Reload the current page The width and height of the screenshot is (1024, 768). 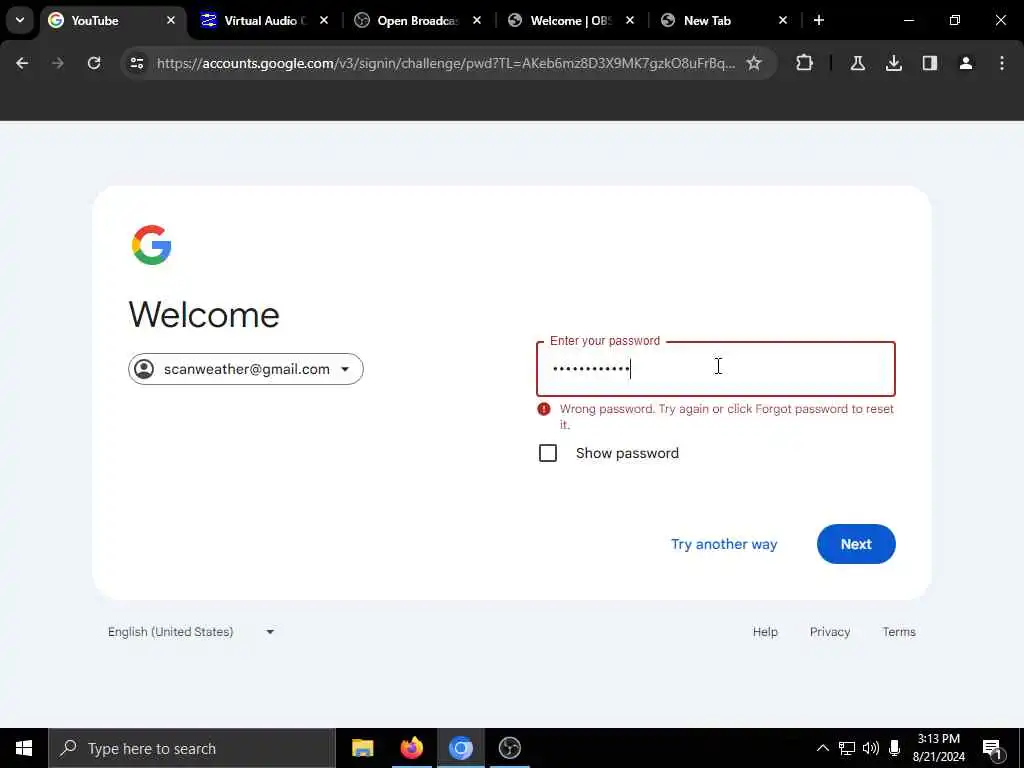(94, 63)
